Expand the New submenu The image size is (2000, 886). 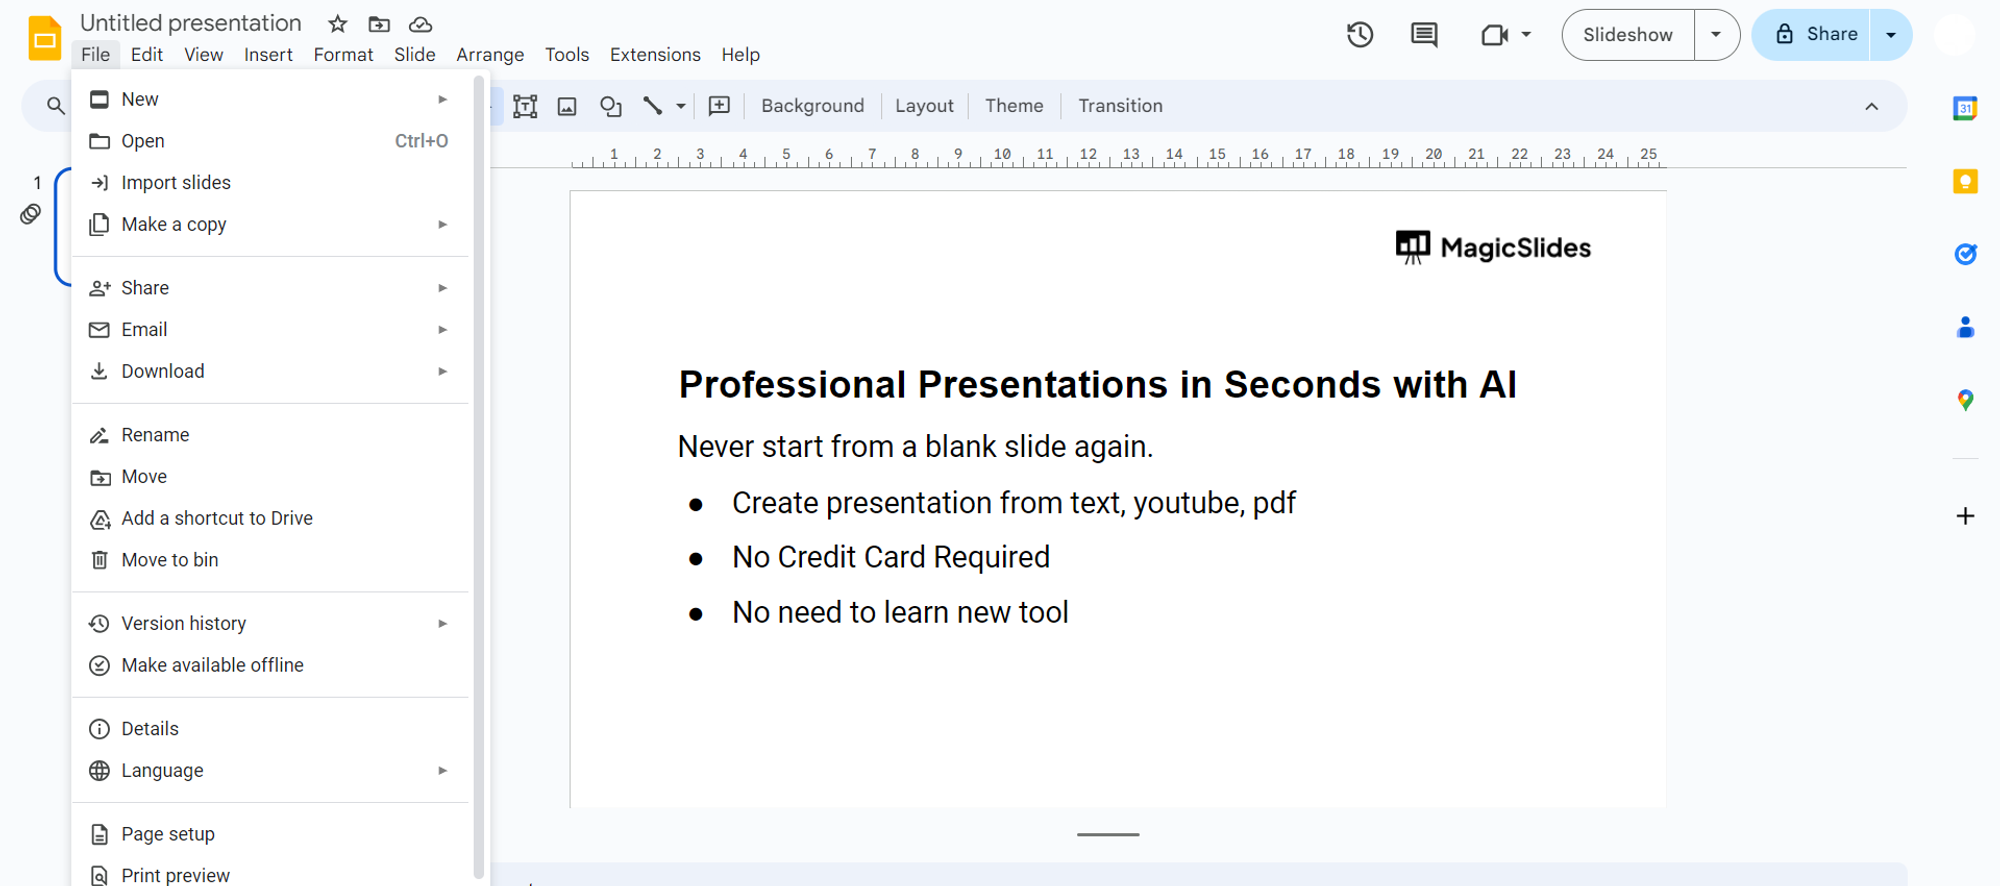coord(442,99)
